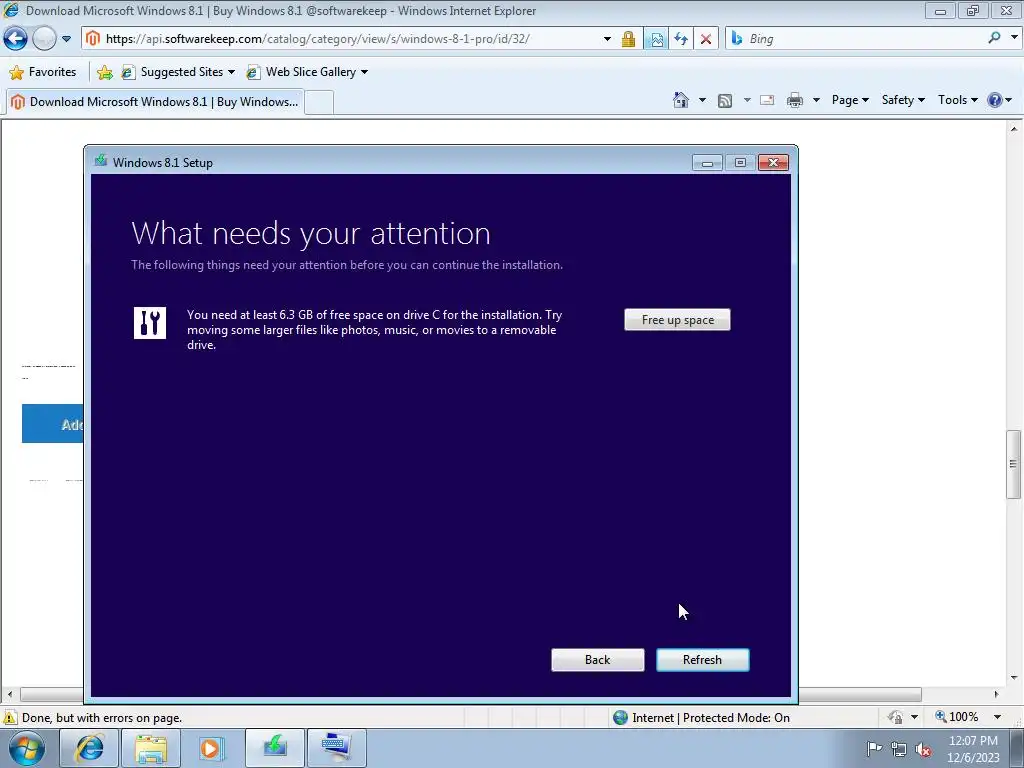Viewport: 1024px width, 768px height.
Task: Close the Windows 8.1 Setup window
Action: click(773, 163)
